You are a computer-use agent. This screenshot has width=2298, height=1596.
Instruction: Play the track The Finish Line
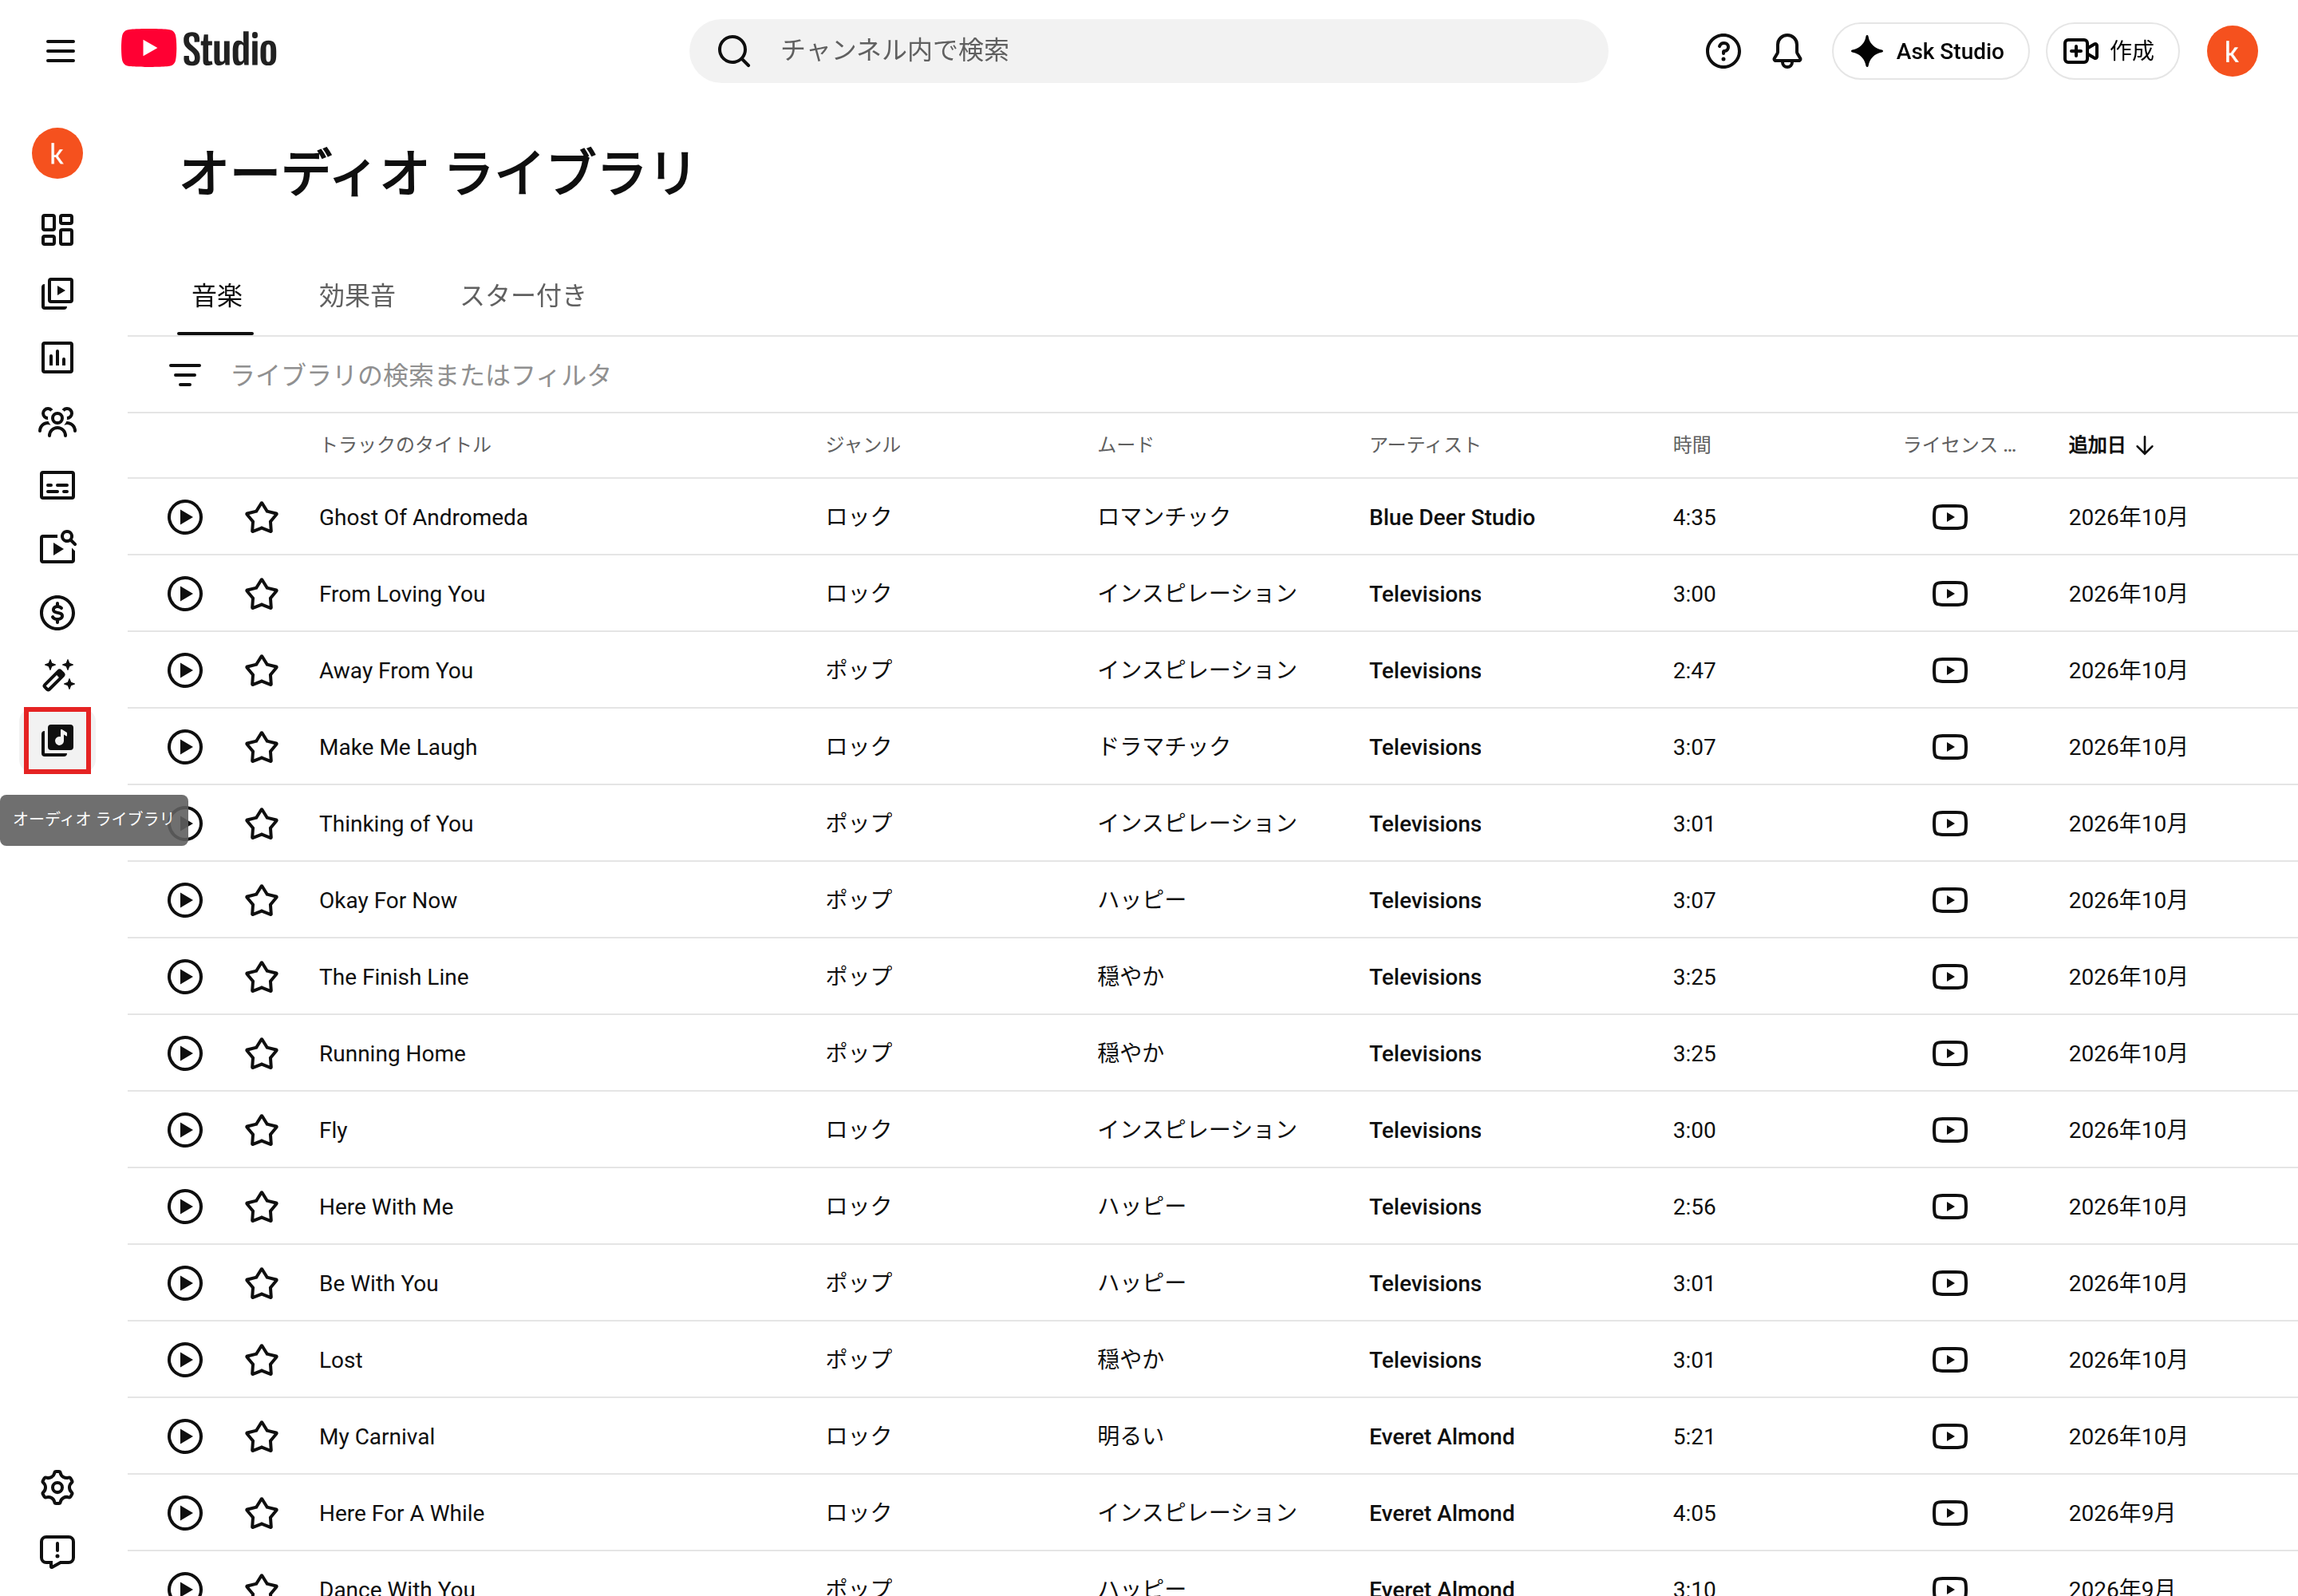click(184, 977)
